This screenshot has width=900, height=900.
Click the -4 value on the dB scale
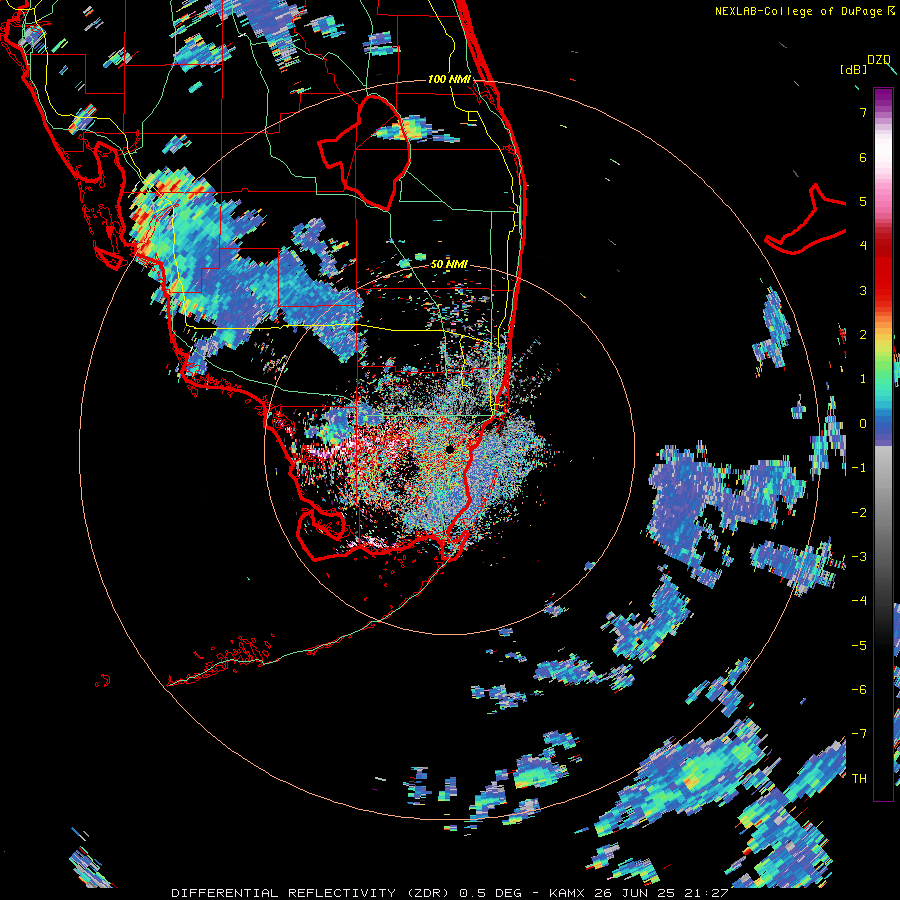859,600
